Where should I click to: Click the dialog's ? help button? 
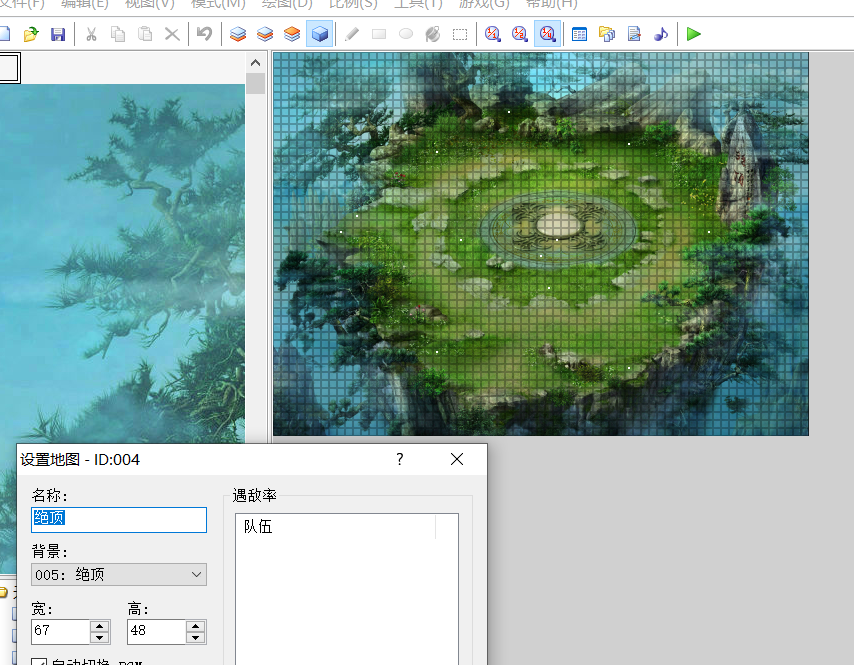pos(400,459)
